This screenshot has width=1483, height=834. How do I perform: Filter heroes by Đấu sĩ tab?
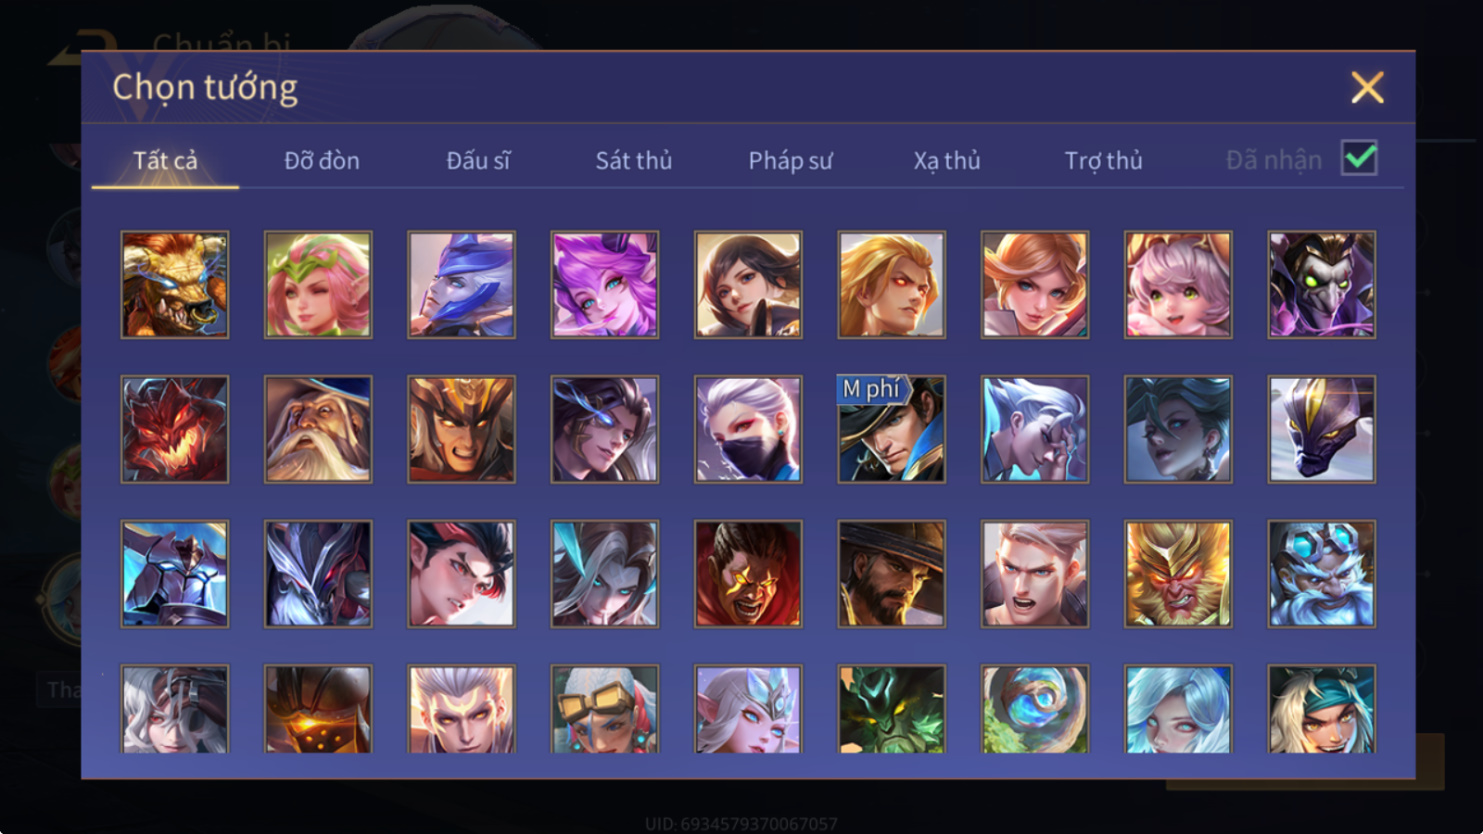[x=478, y=160]
